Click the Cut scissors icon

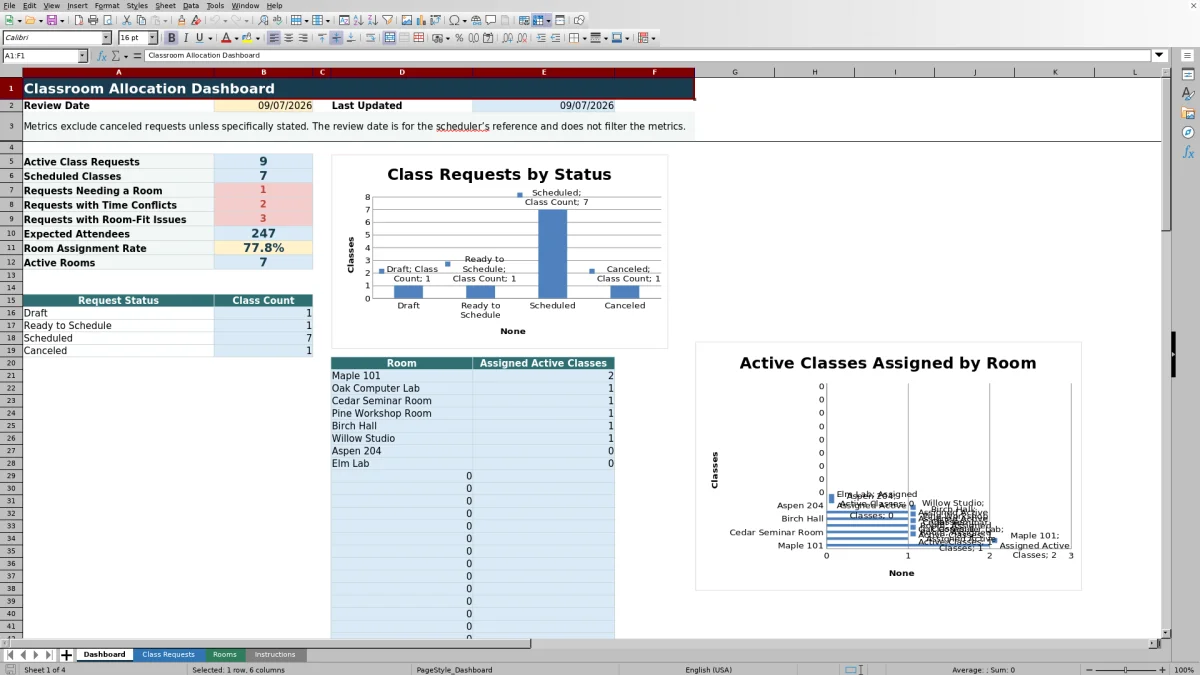(x=127, y=20)
